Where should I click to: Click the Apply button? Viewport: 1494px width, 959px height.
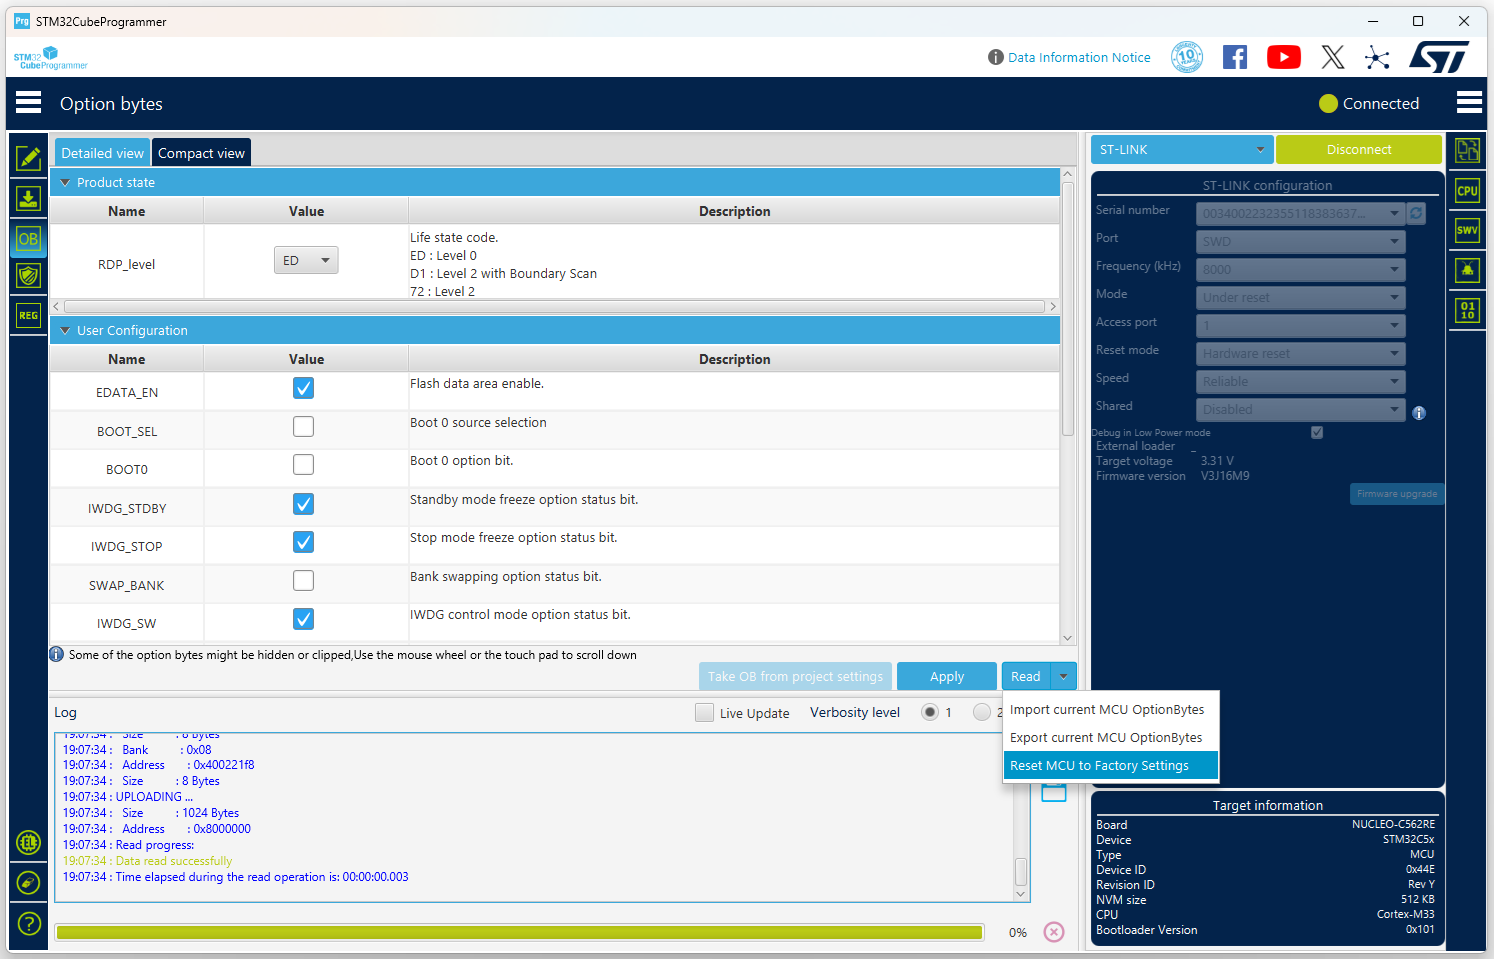click(x=947, y=676)
